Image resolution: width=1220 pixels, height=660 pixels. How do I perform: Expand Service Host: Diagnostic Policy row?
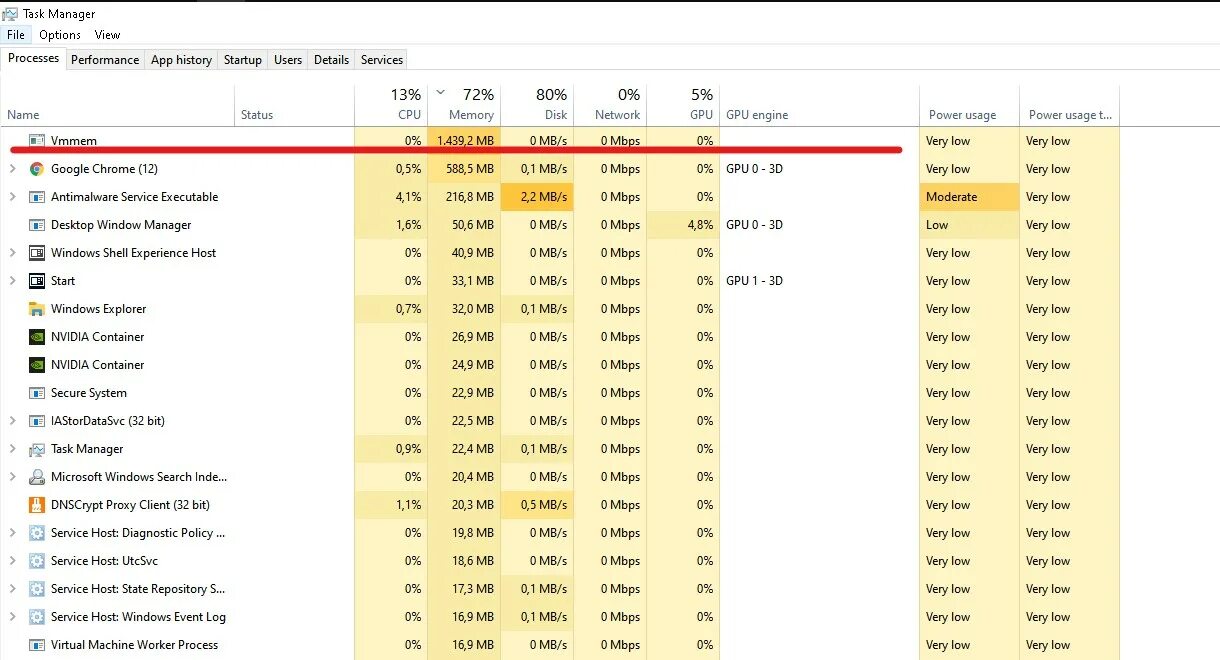pyautogui.click(x=12, y=533)
